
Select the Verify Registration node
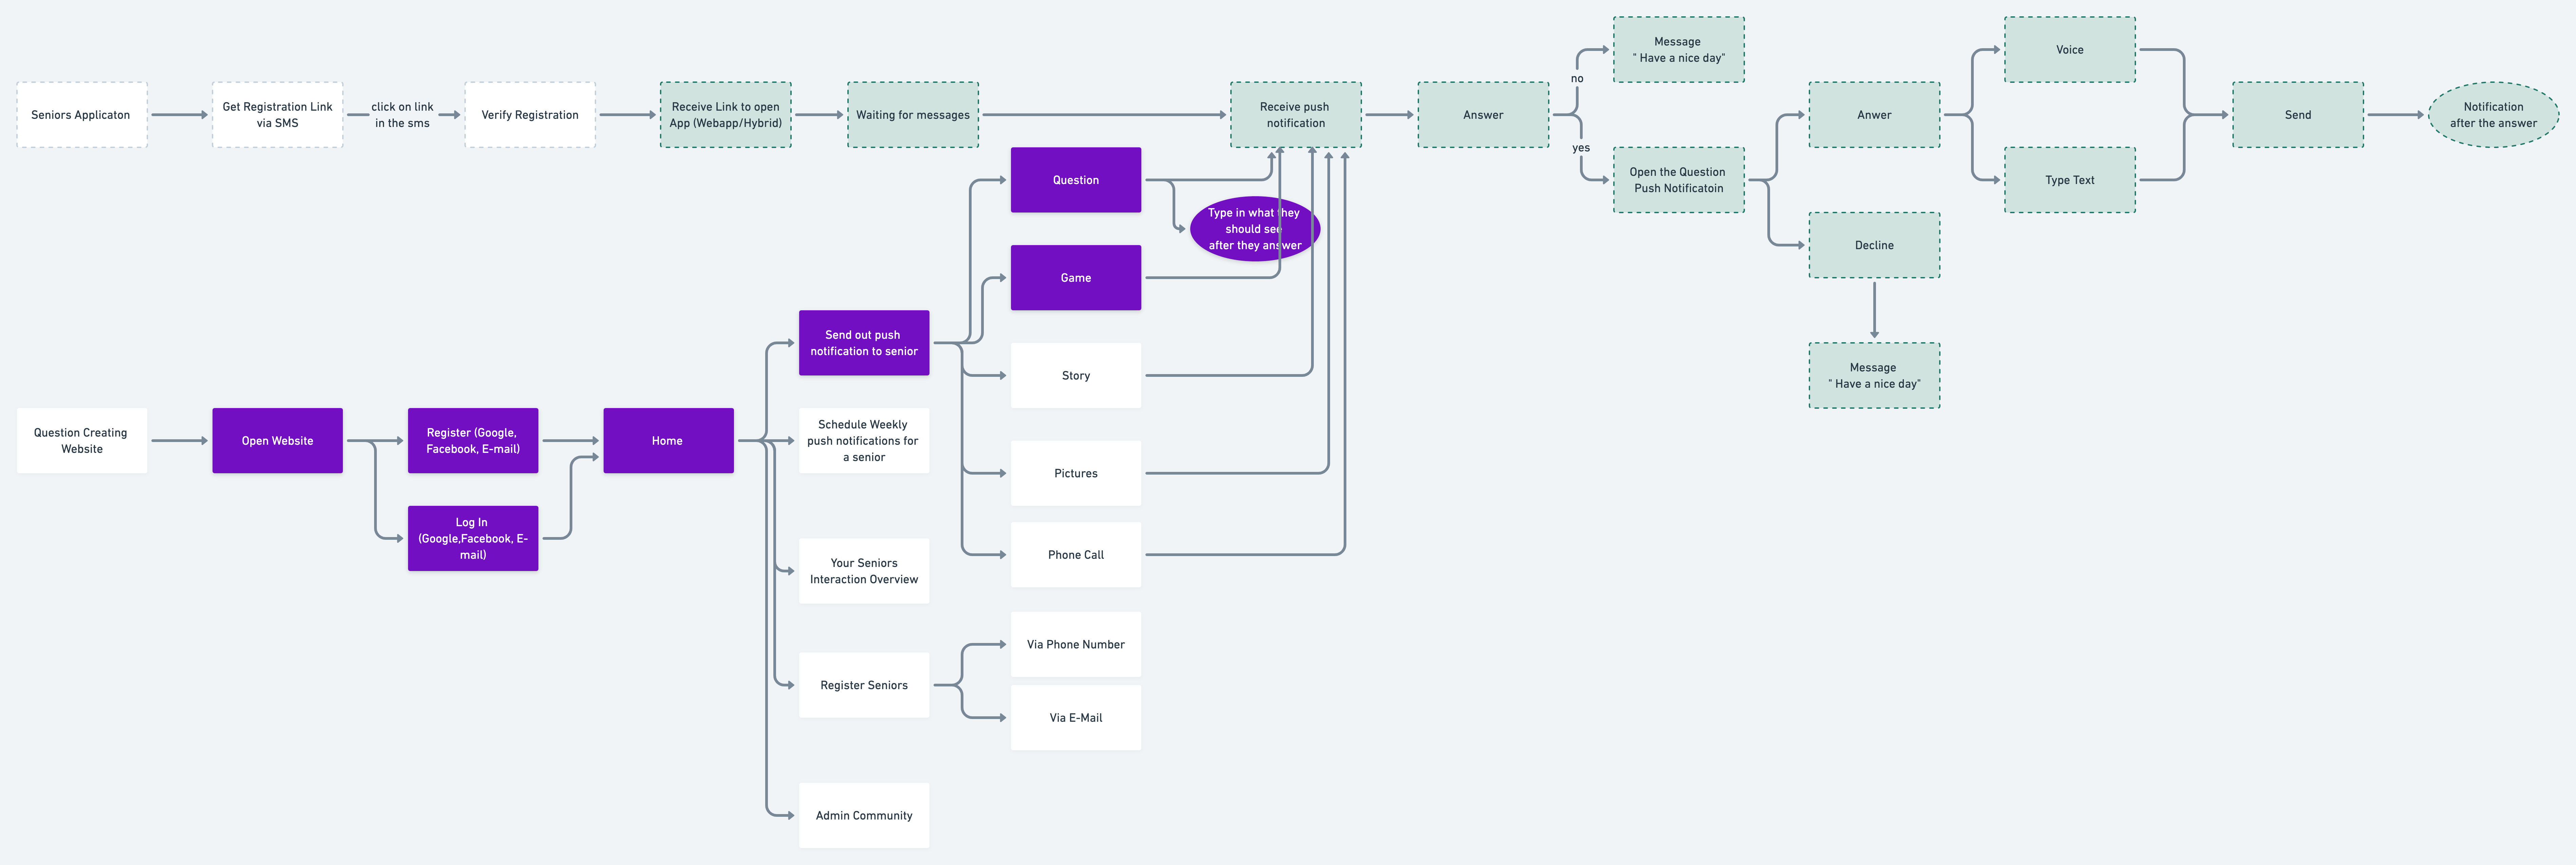(530, 115)
